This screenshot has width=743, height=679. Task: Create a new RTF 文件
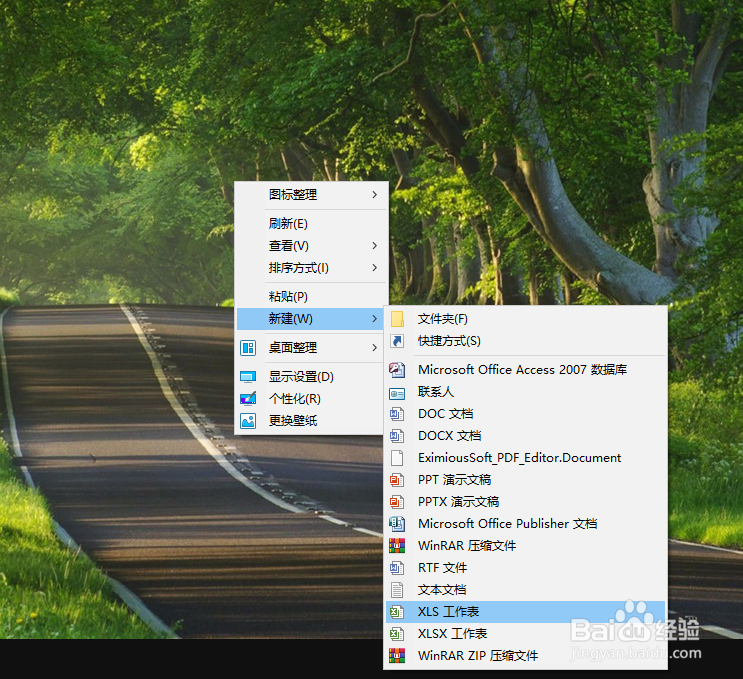(526, 568)
